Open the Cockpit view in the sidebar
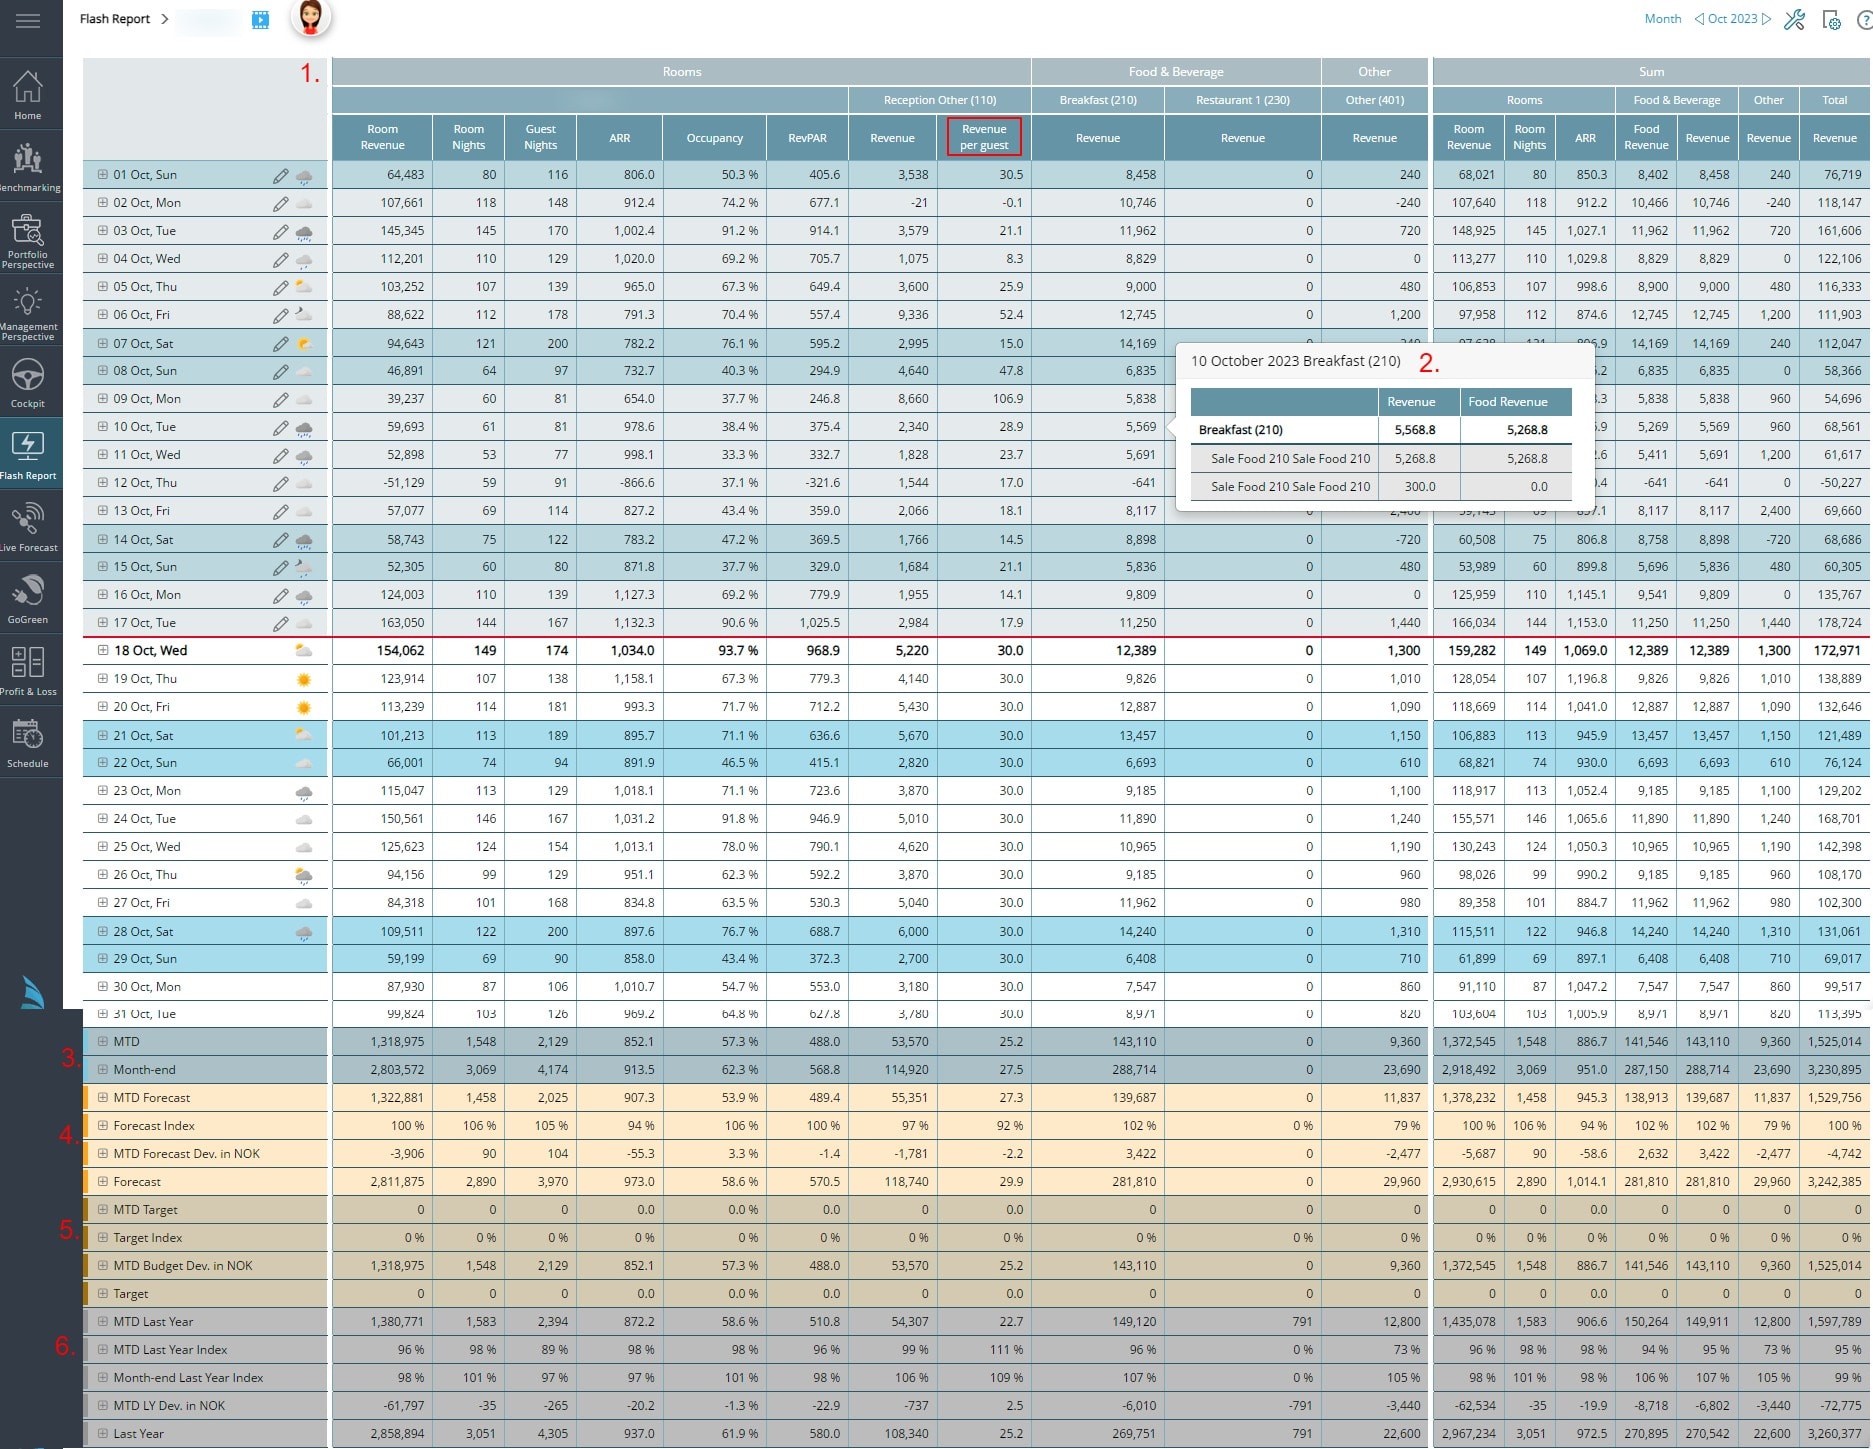The image size is (1873, 1449). point(29,380)
